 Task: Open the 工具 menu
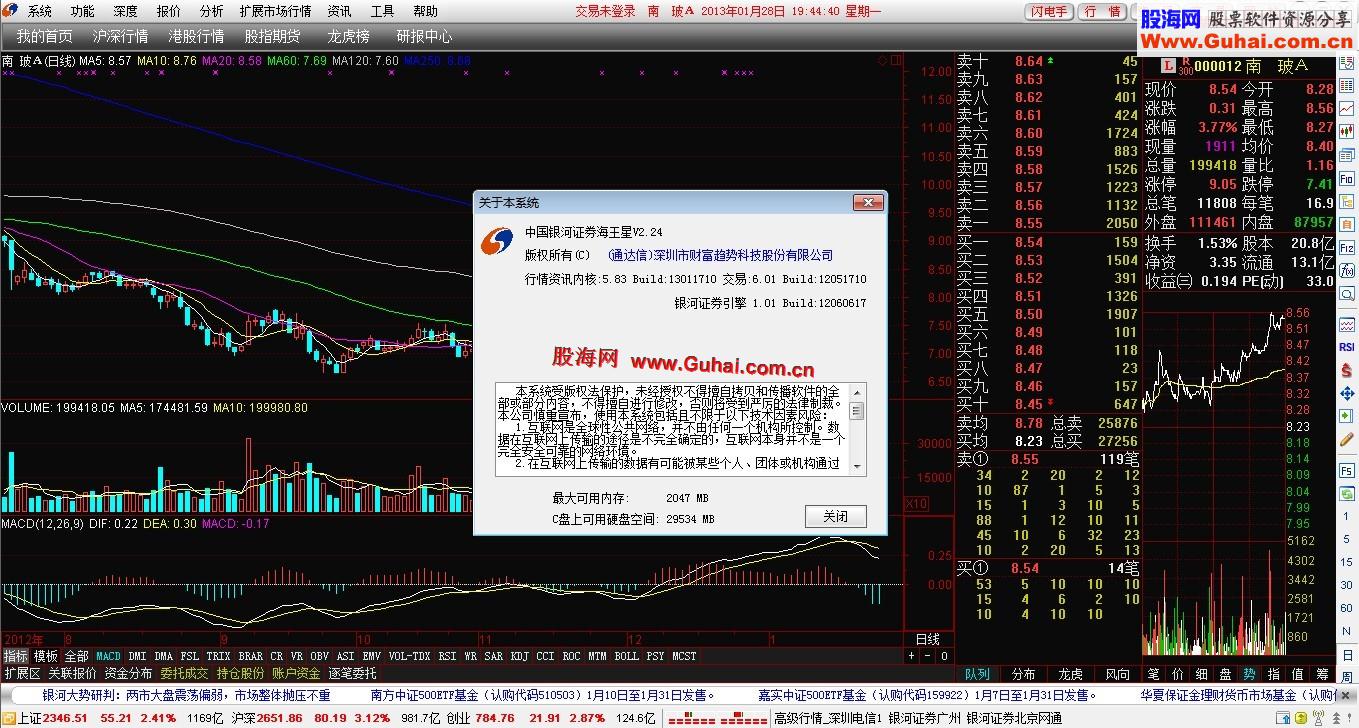coord(382,11)
